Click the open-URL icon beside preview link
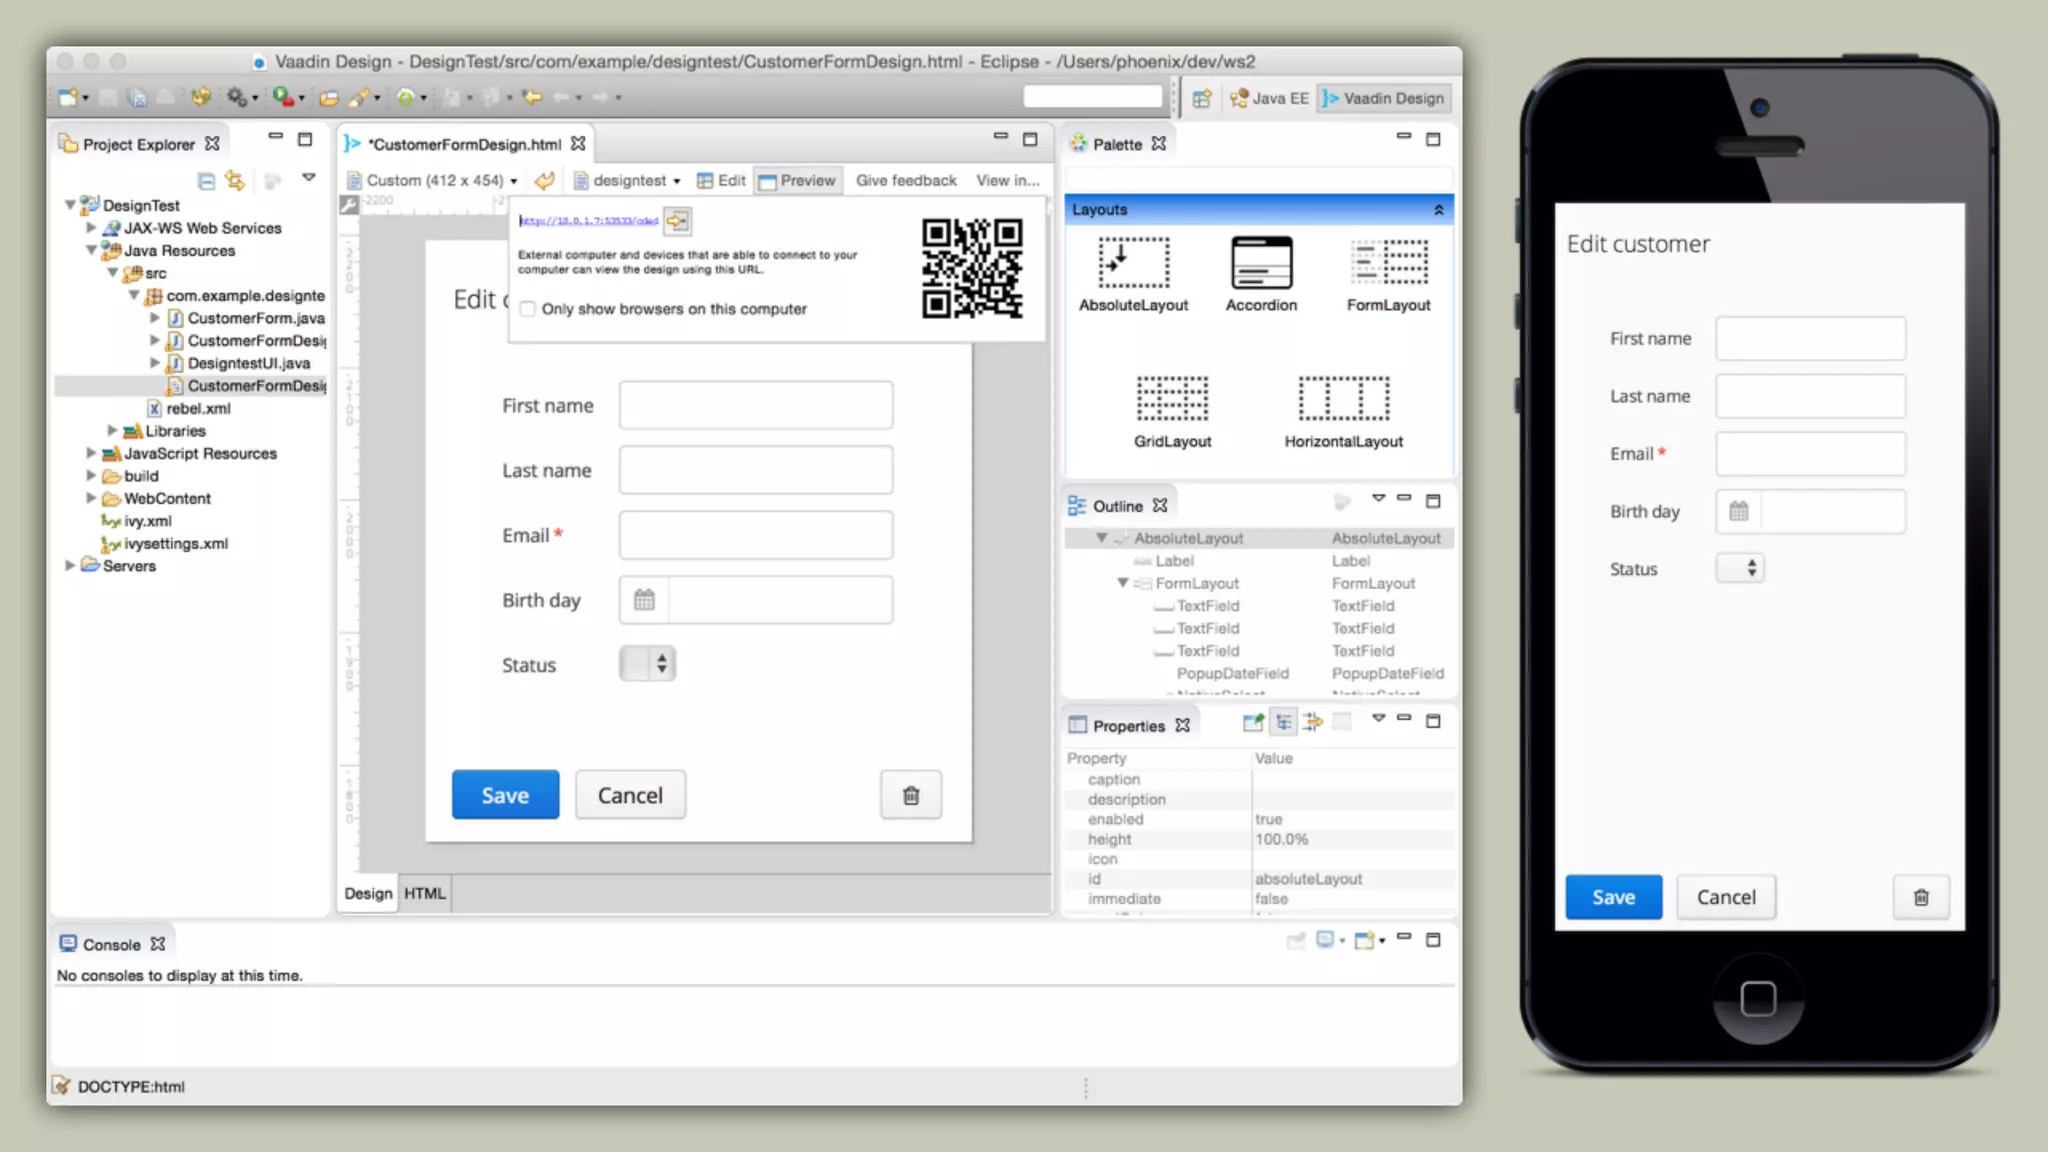The width and height of the screenshot is (2048, 1152). tap(677, 221)
